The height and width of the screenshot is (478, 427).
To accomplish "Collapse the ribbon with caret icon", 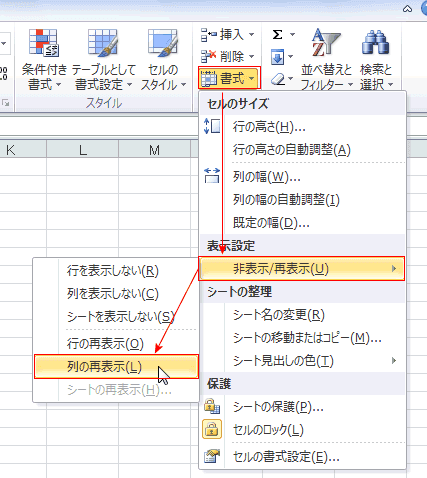I will (x=407, y=9).
